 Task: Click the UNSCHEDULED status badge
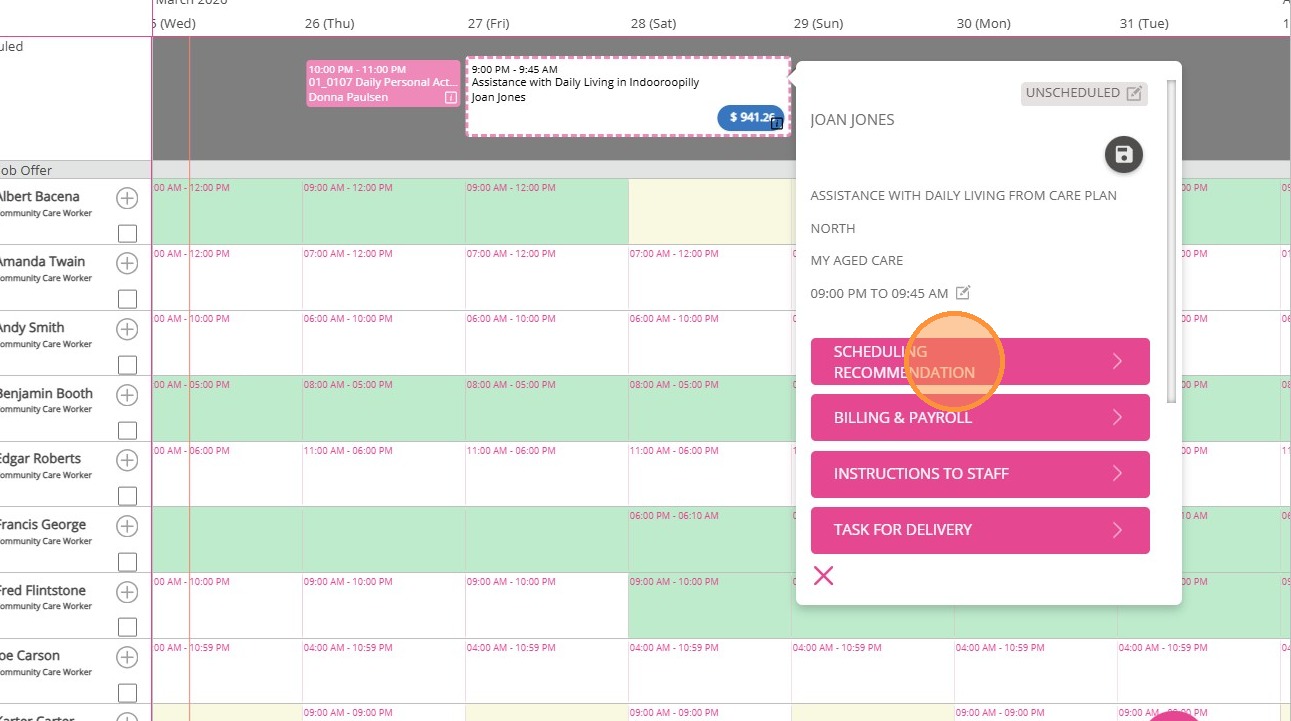click(x=1084, y=93)
